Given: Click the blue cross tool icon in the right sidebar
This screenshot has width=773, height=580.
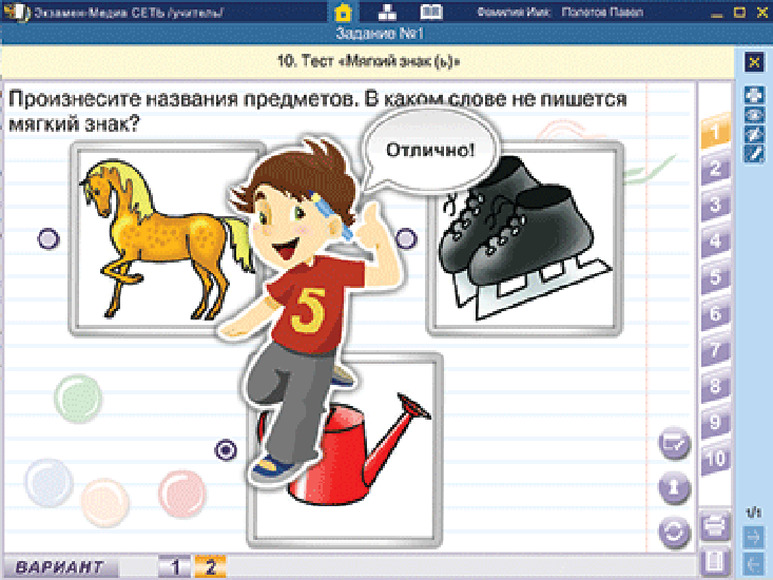Looking at the screenshot, I should 754,94.
